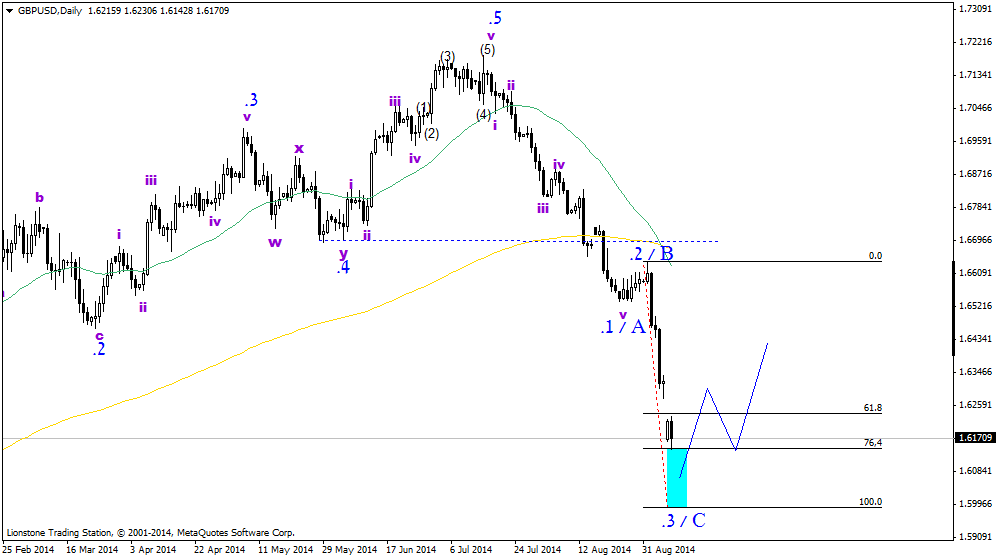
Task: Click the Fibonacci 61.8 level label
Action: [x=873, y=407]
